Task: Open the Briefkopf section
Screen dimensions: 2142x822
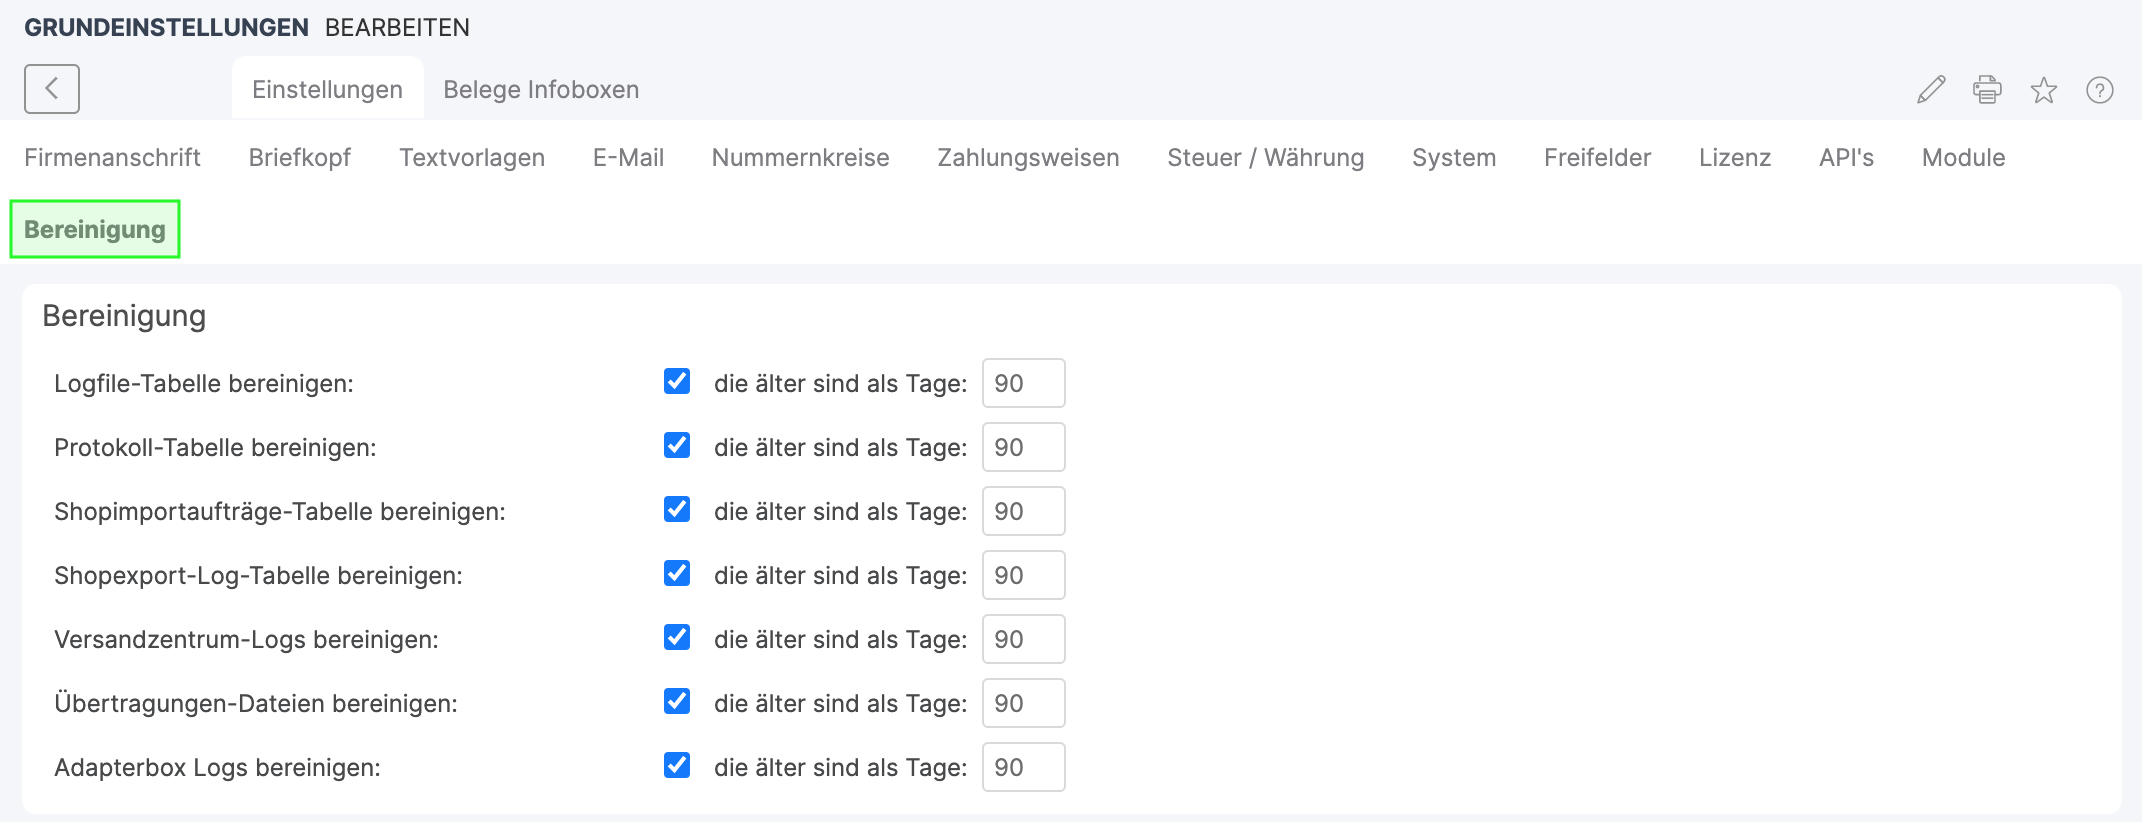Action: click(x=299, y=157)
